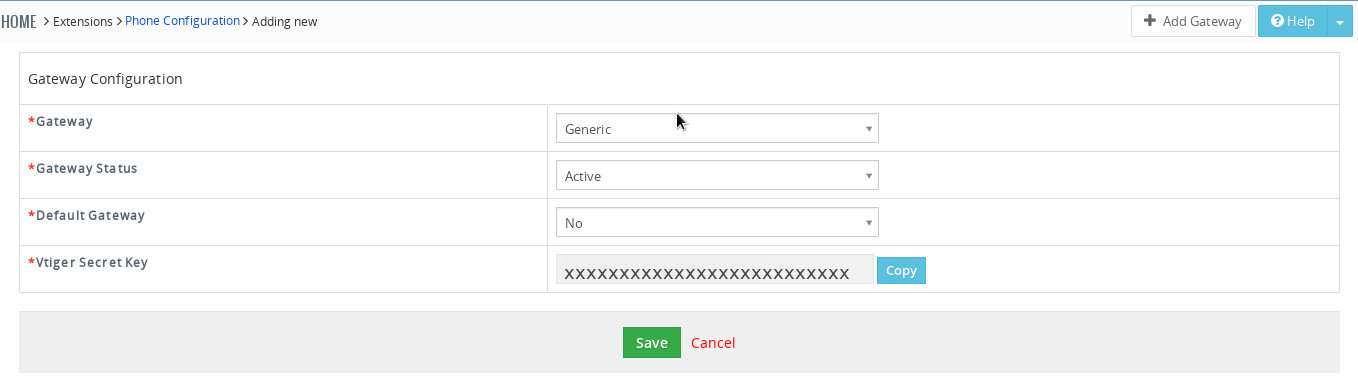Open the Help button
Screen dimensions: 1358x380
point(1292,21)
